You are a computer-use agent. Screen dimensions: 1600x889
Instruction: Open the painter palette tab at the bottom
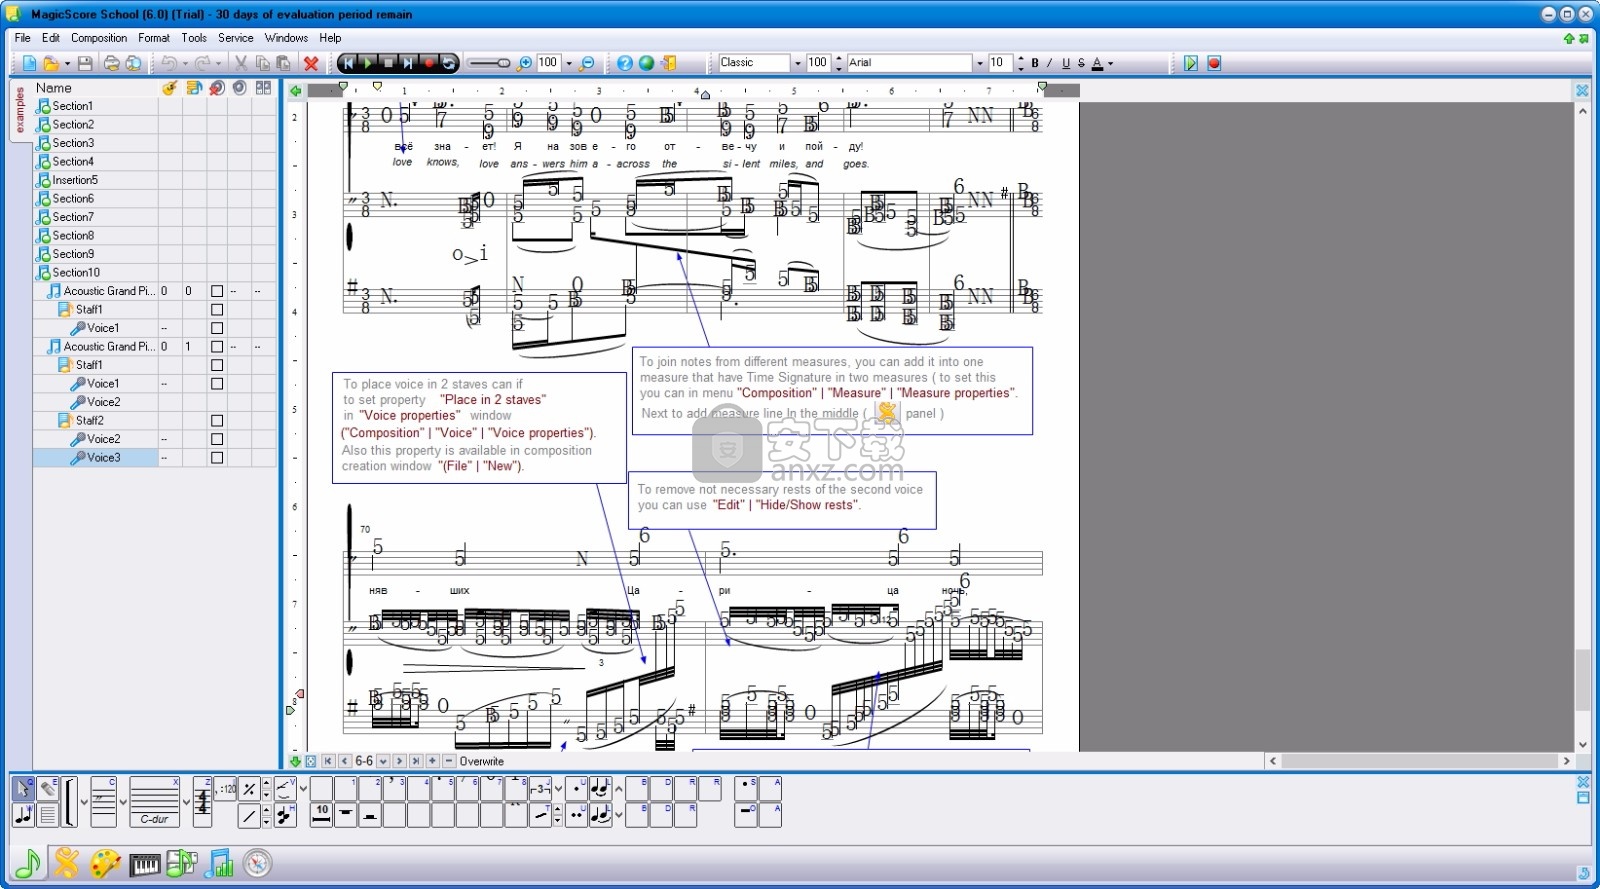tap(106, 862)
